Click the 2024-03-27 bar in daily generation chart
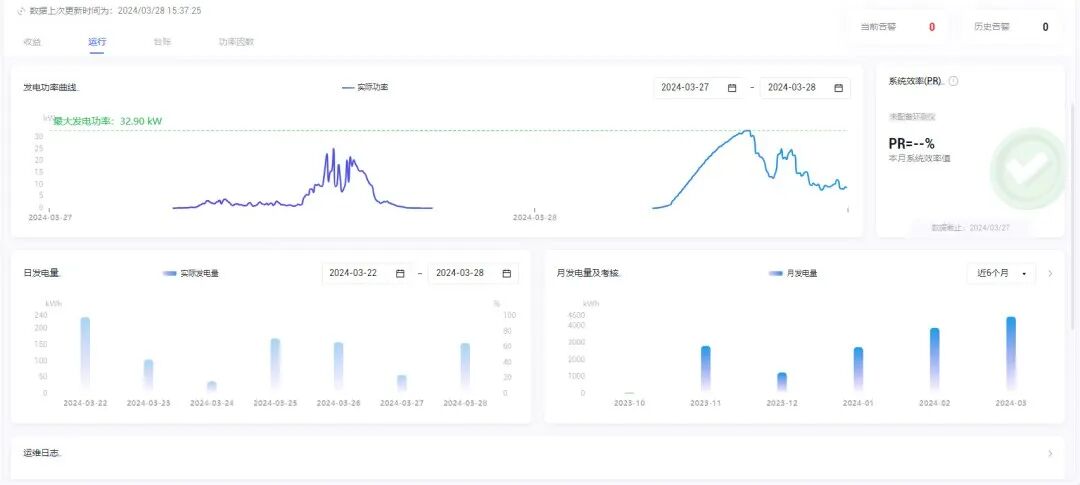 [x=402, y=383]
